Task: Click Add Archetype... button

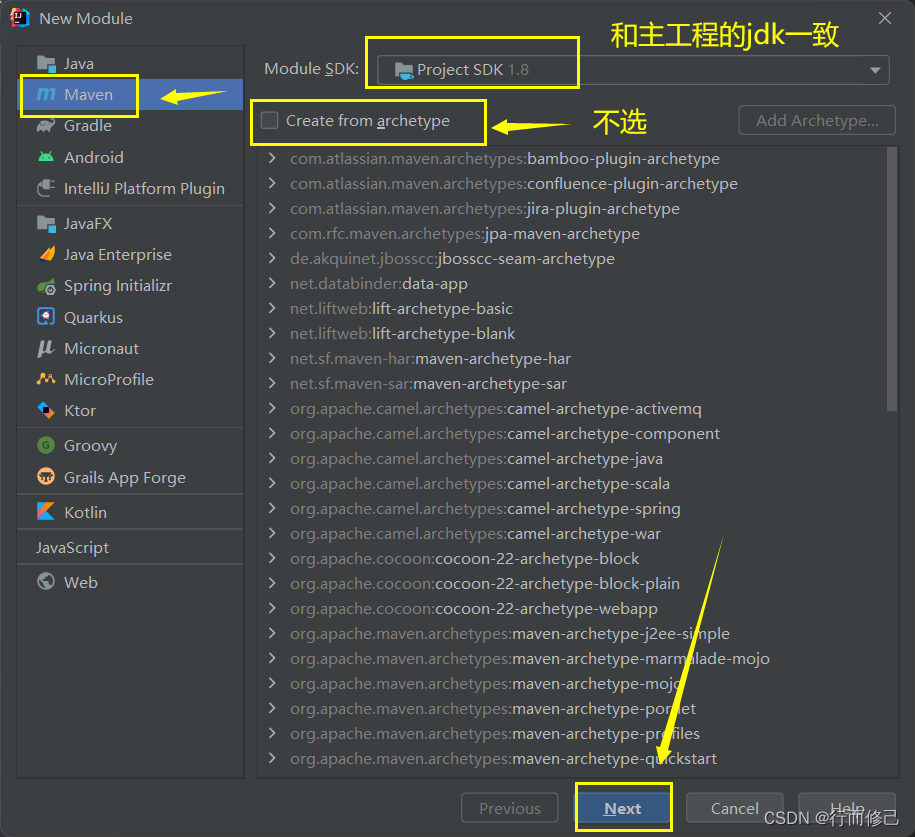Action: 817,120
